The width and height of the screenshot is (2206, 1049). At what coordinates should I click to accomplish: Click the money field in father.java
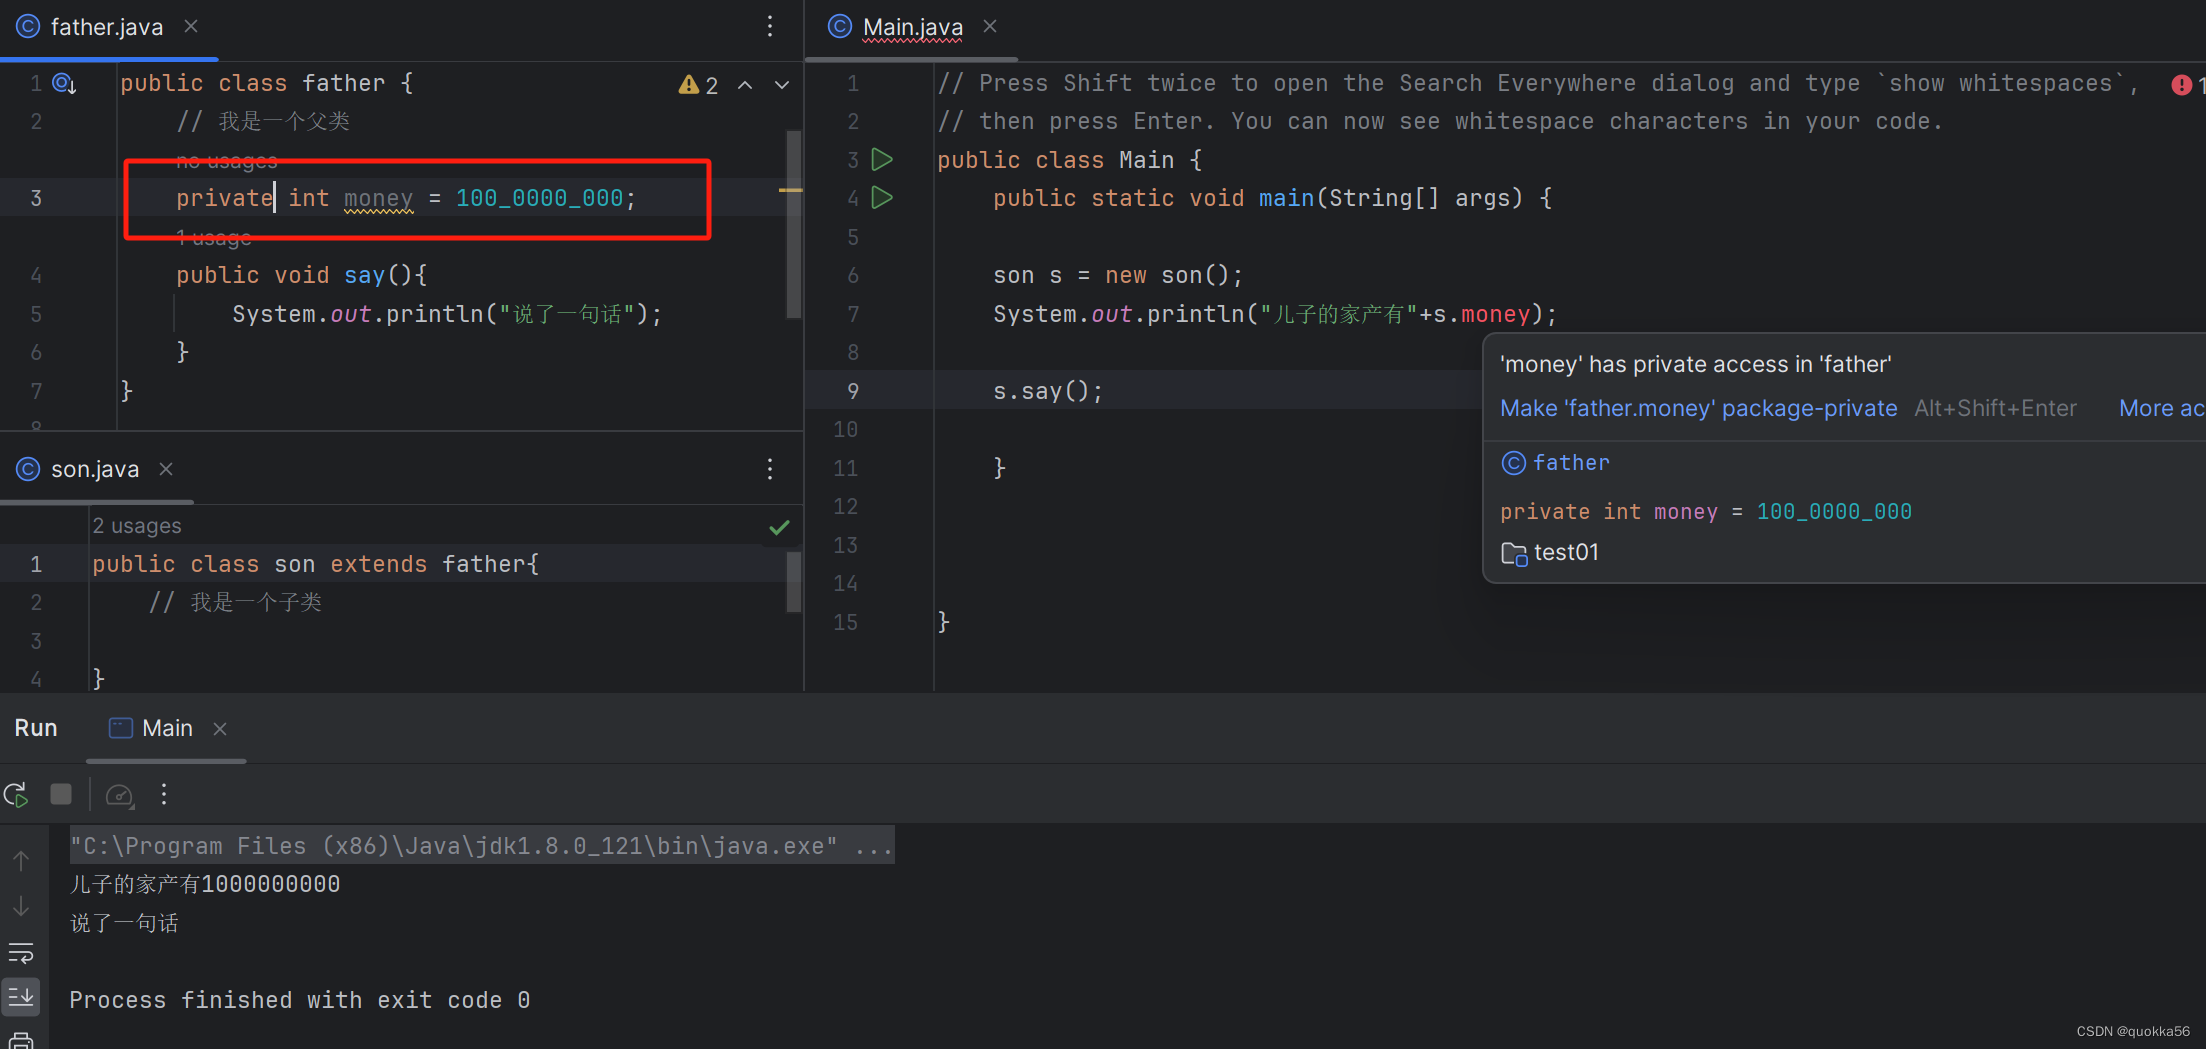pyautogui.click(x=378, y=198)
